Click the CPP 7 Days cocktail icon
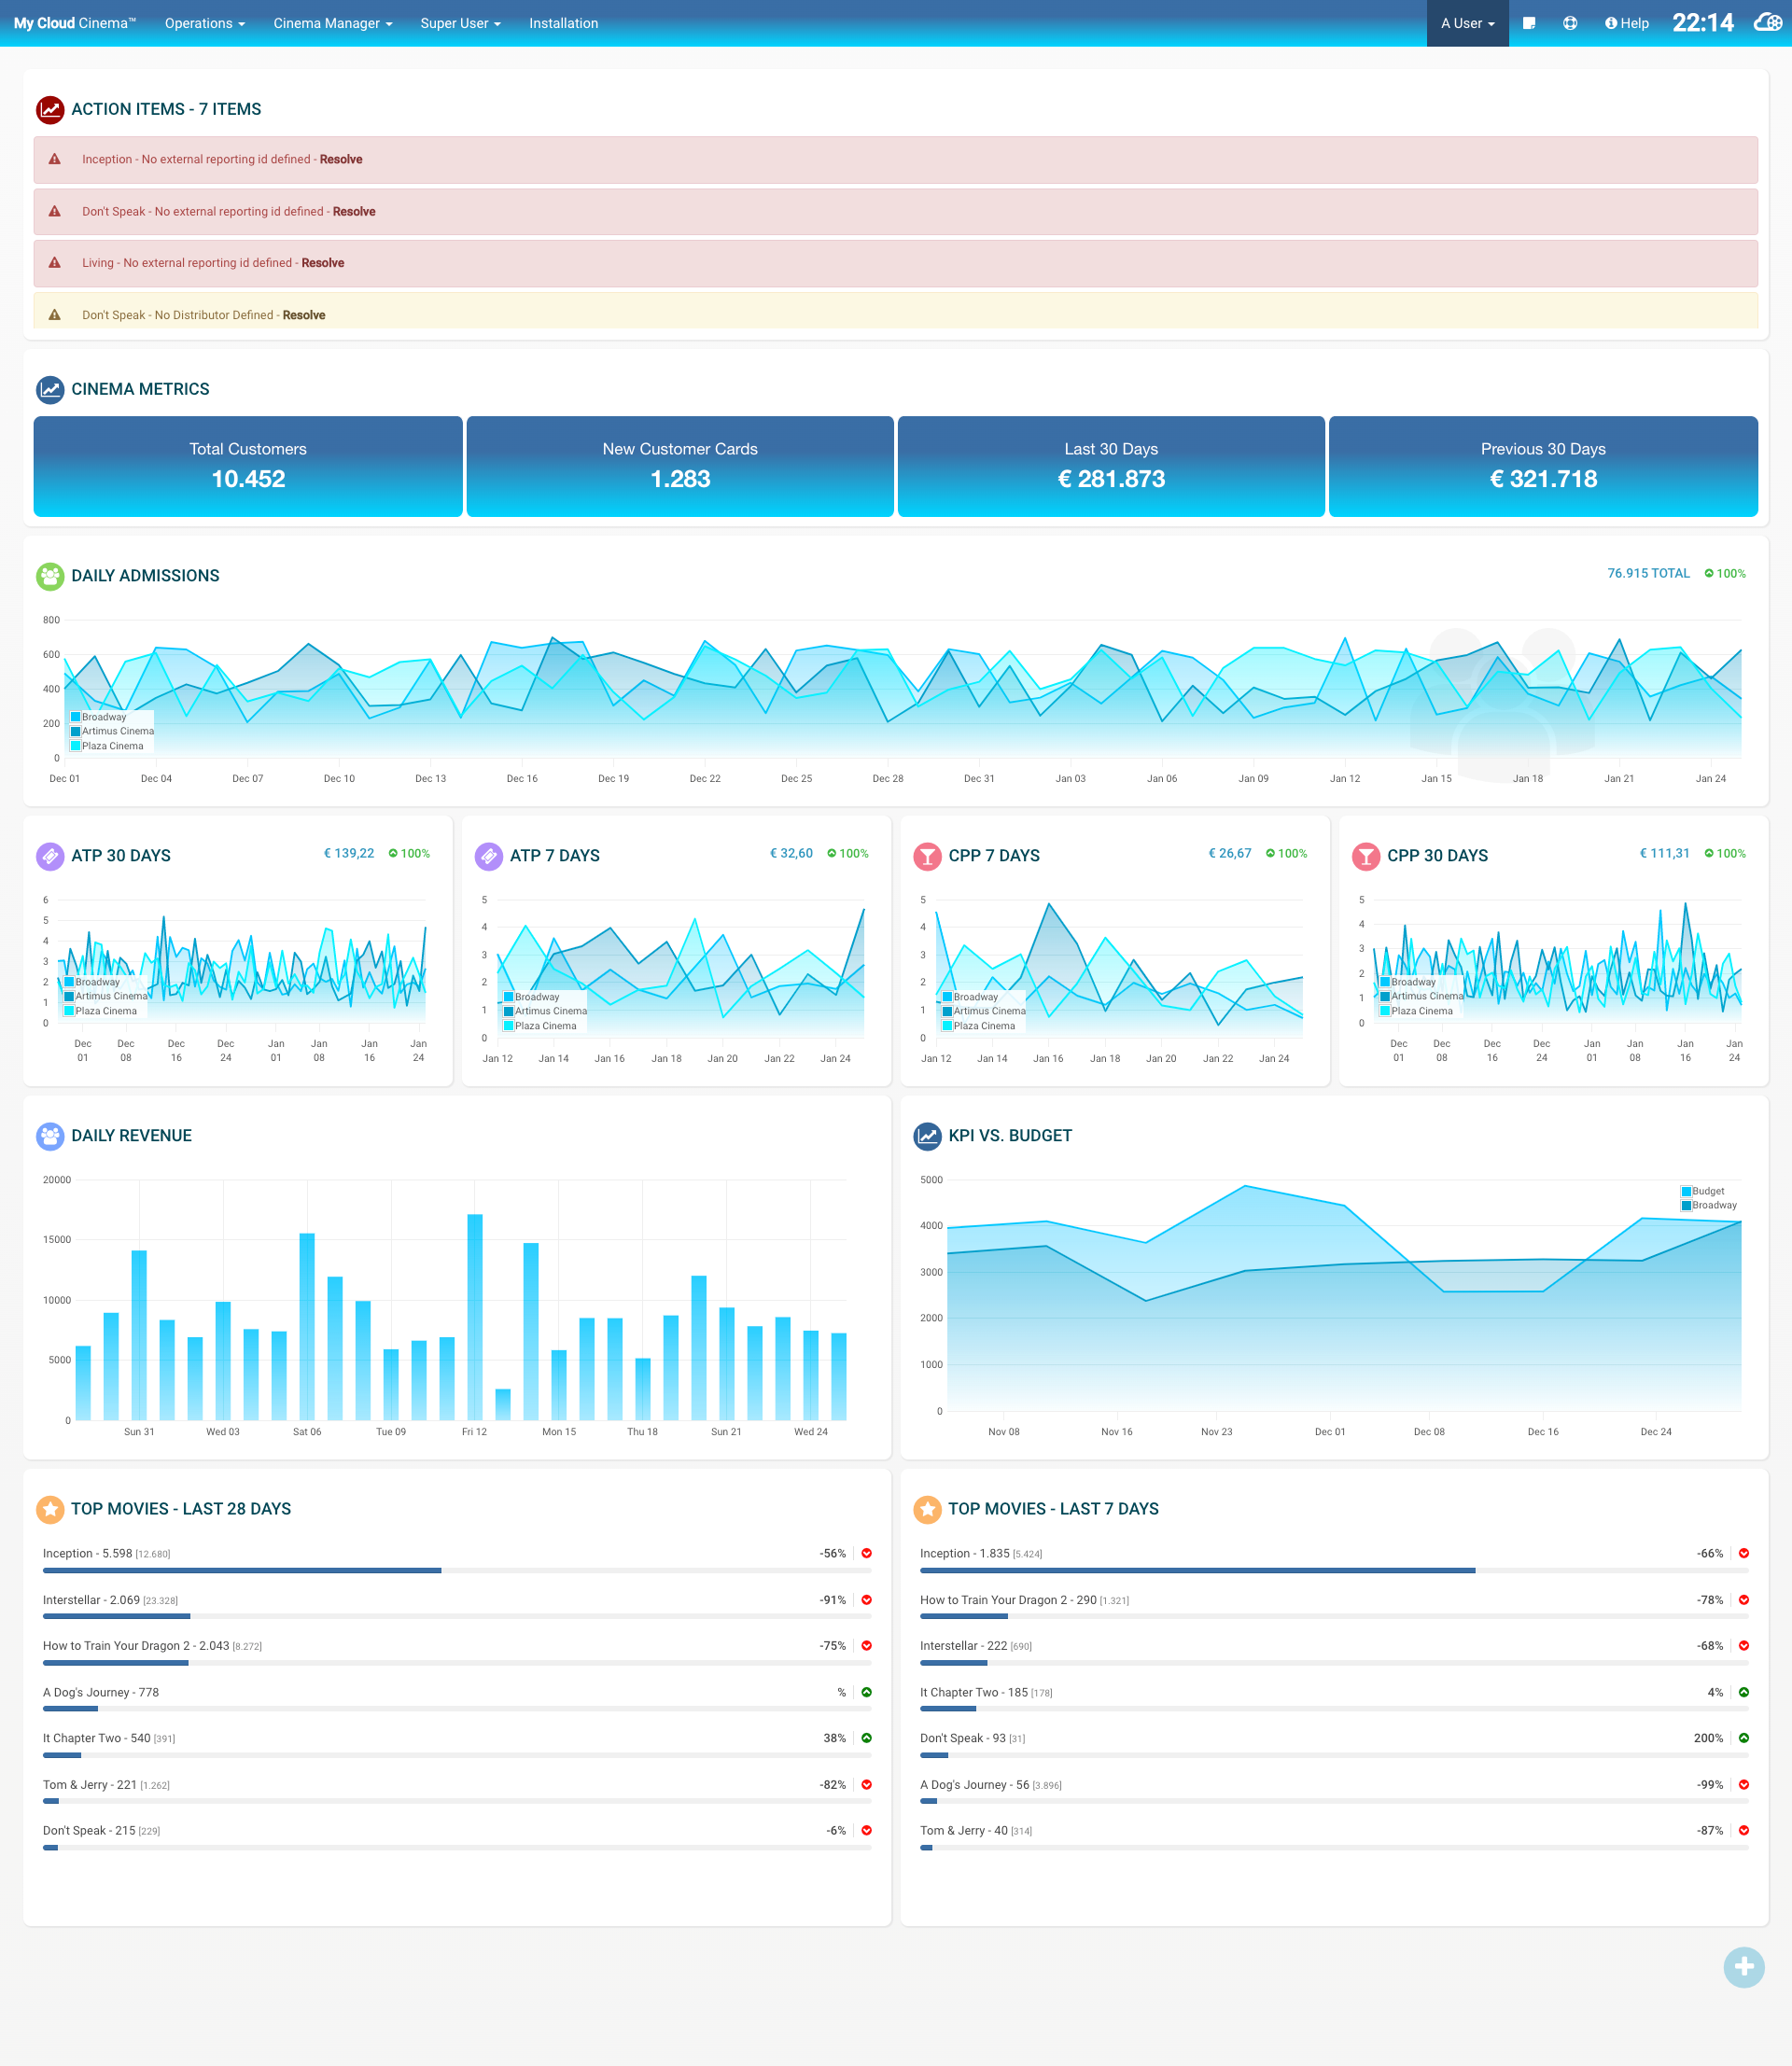This screenshot has height=2066, width=1792. pos(927,856)
